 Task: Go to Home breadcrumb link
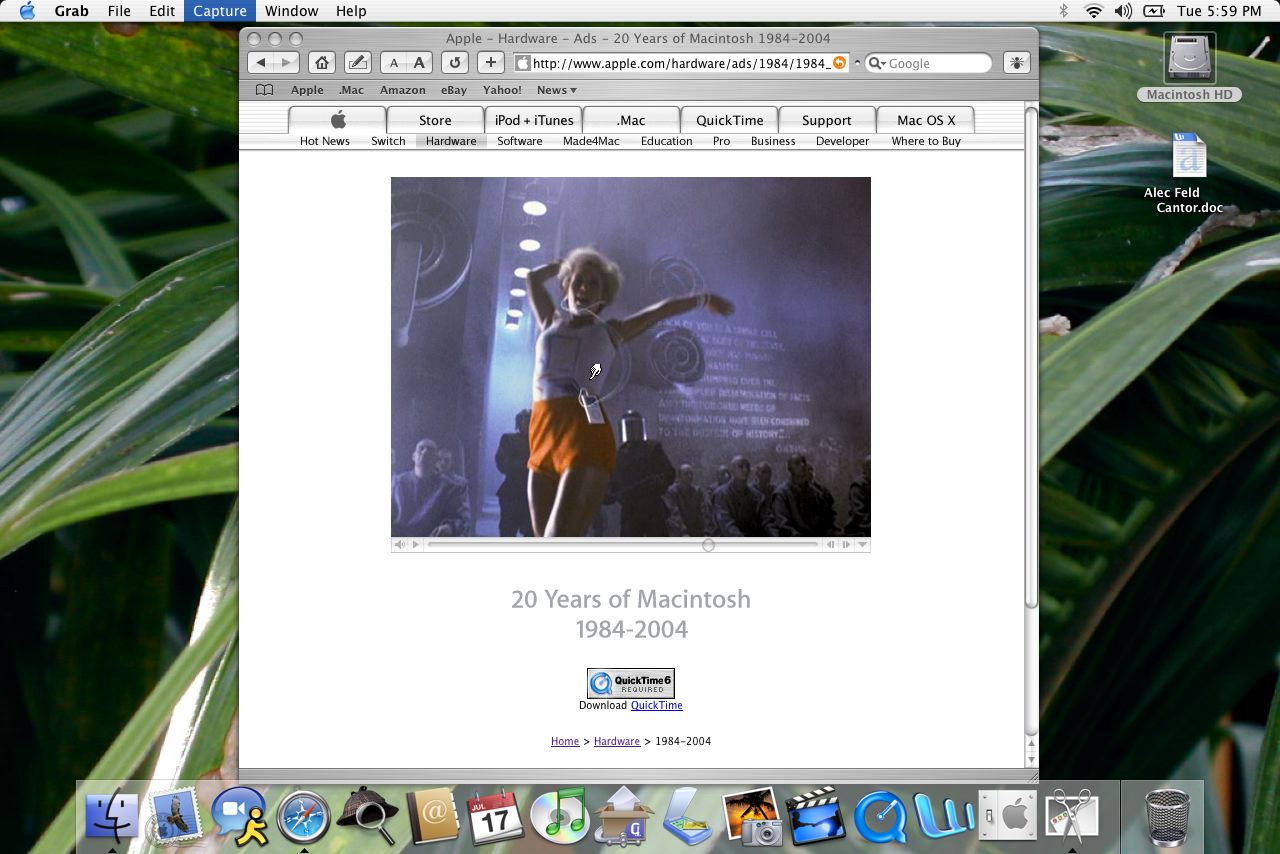tap(565, 741)
